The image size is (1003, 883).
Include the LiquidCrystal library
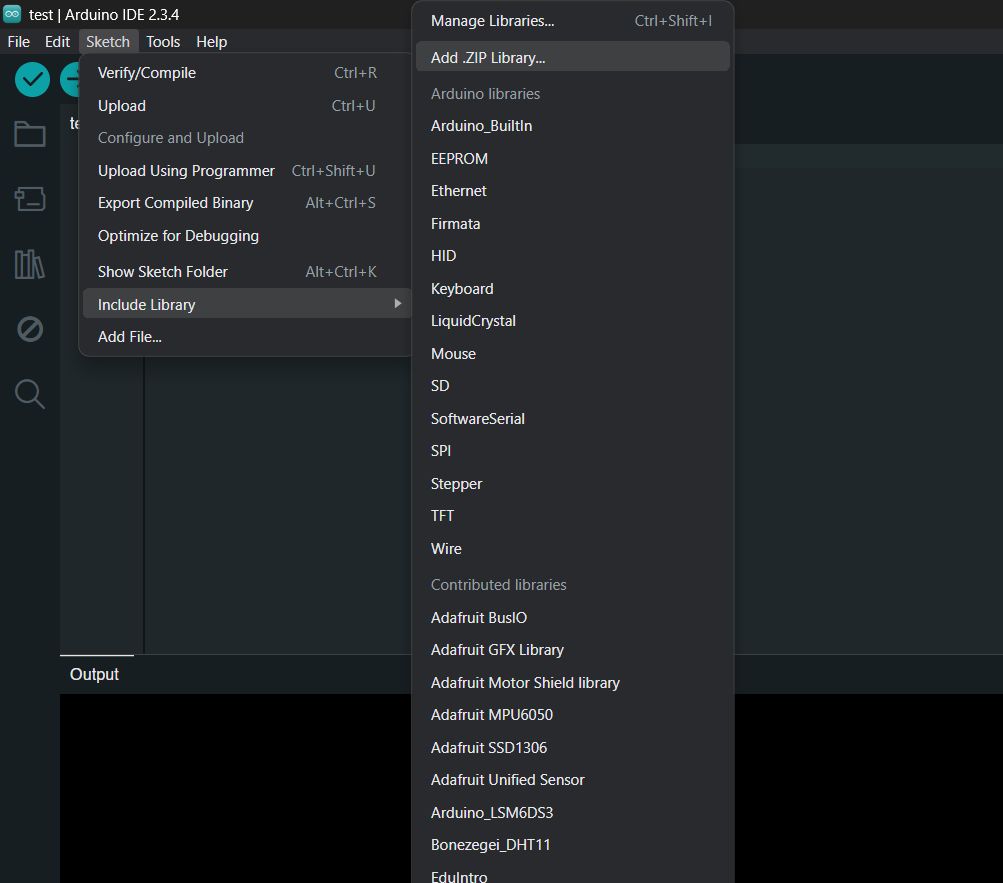pos(573,321)
